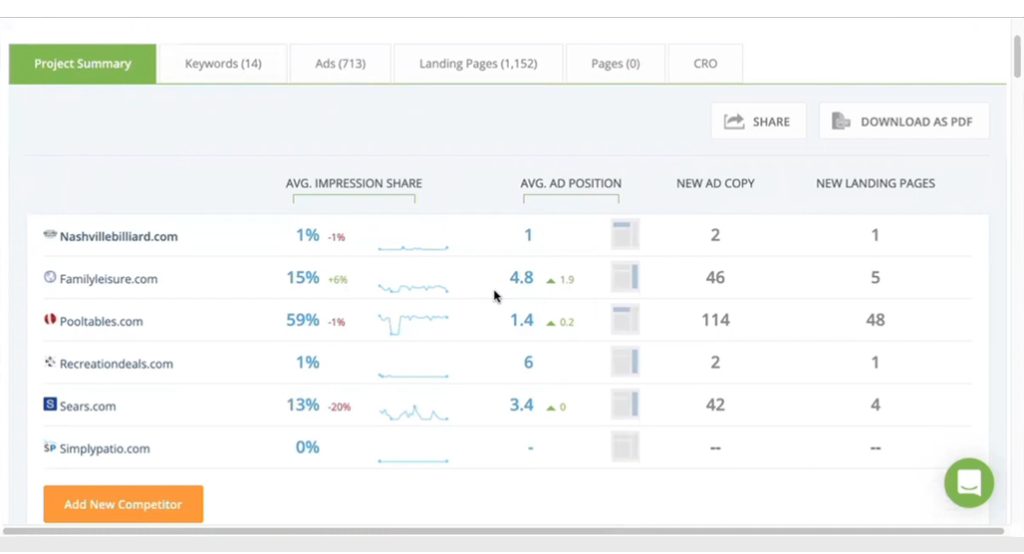Open ad position layout icon for Recreationdeals.com
The height and width of the screenshot is (554, 1024).
625,362
